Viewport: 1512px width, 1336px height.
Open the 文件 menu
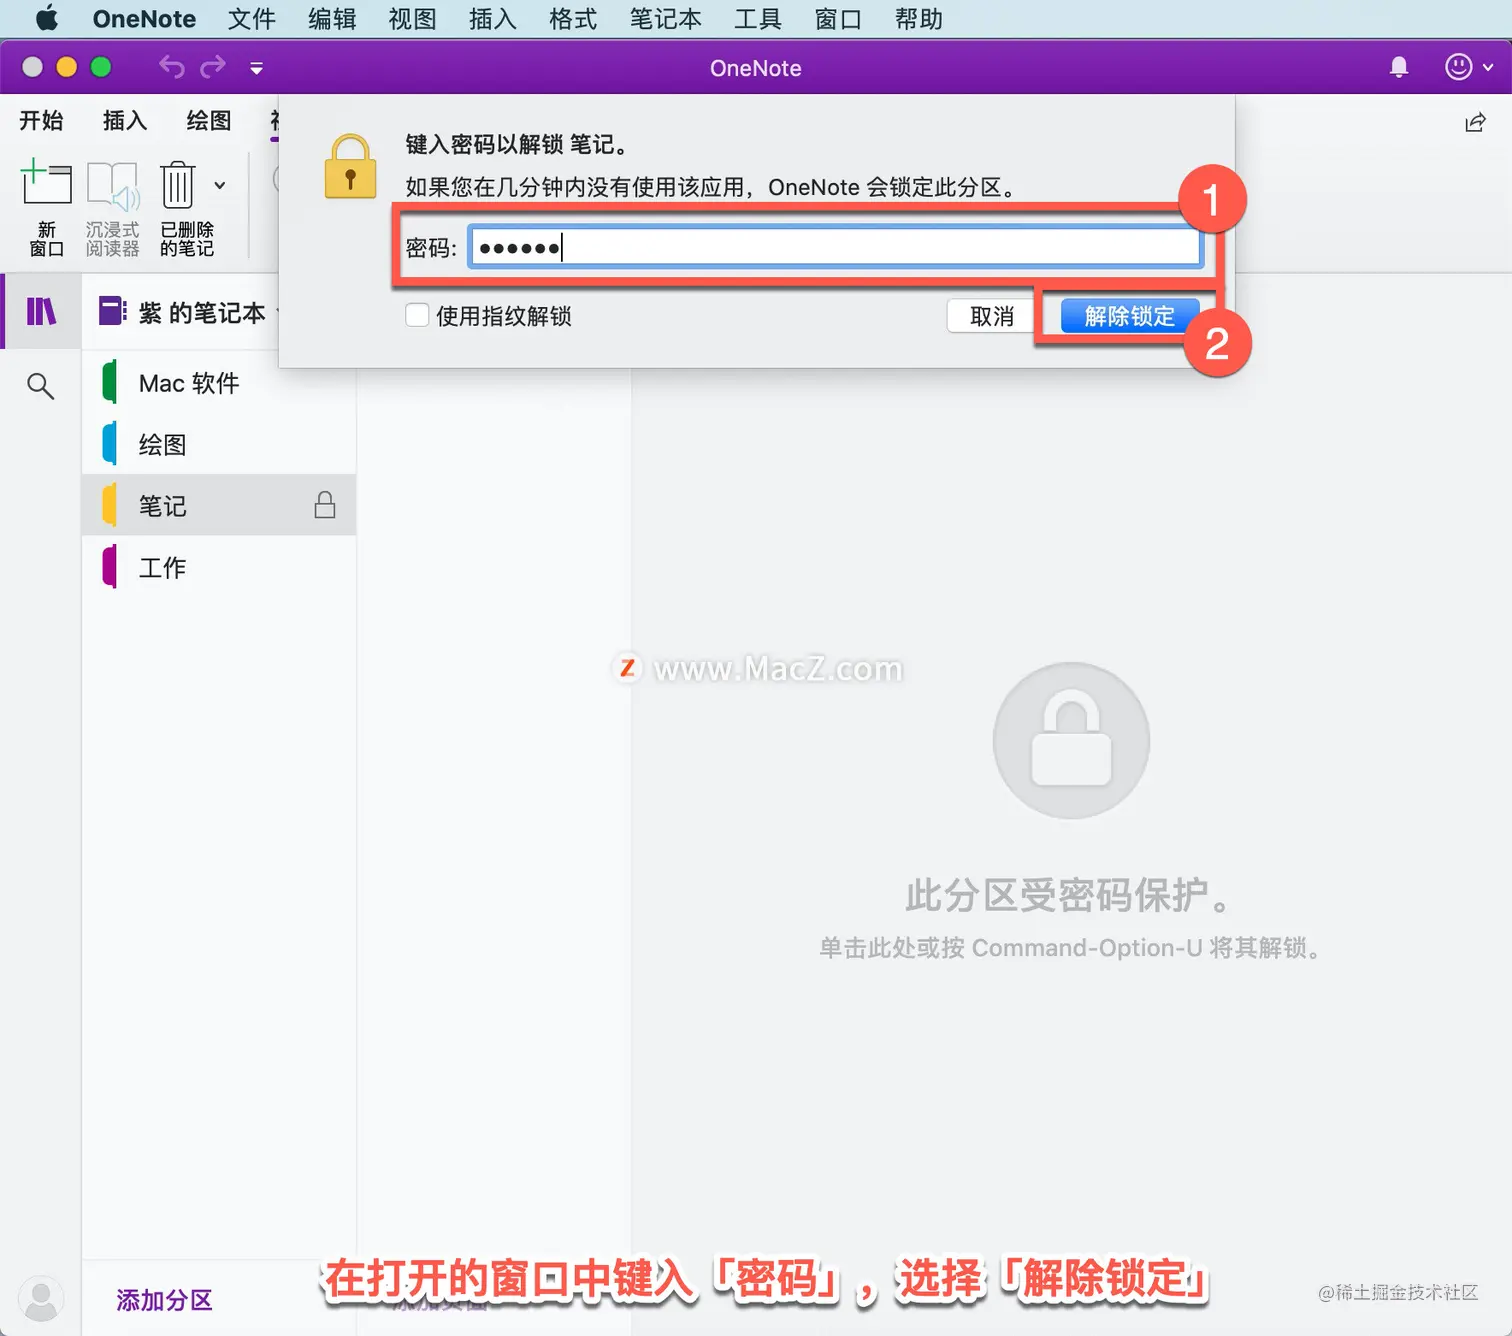pyautogui.click(x=251, y=19)
